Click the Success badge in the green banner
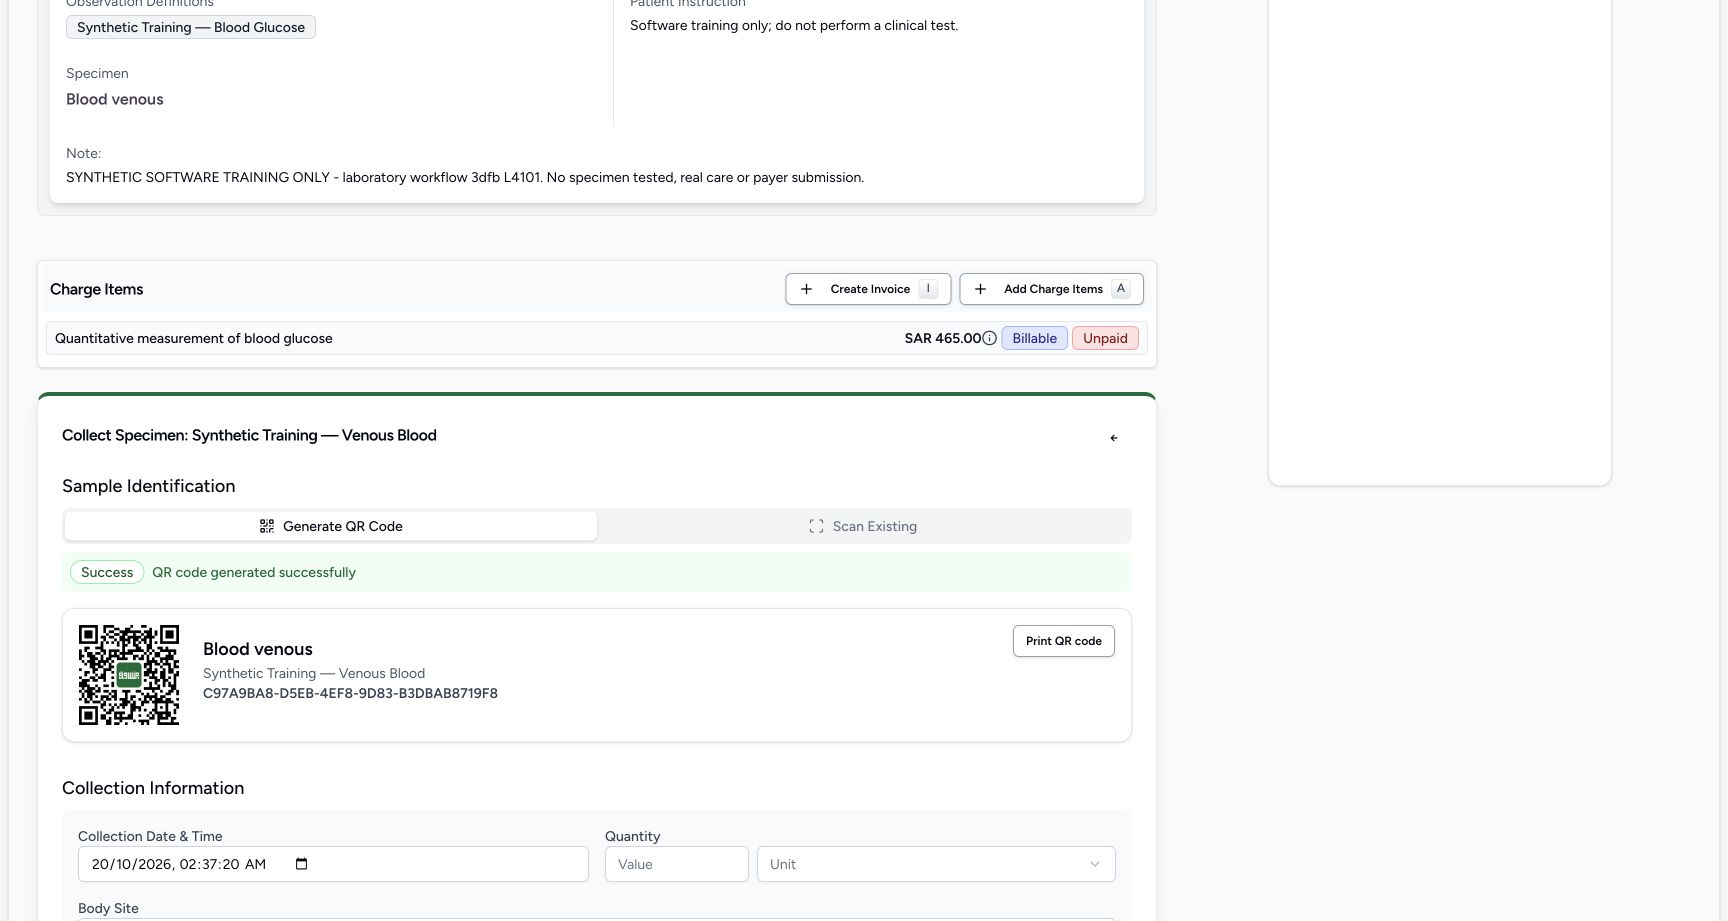Screen dimensions: 1728x921 point(107,572)
